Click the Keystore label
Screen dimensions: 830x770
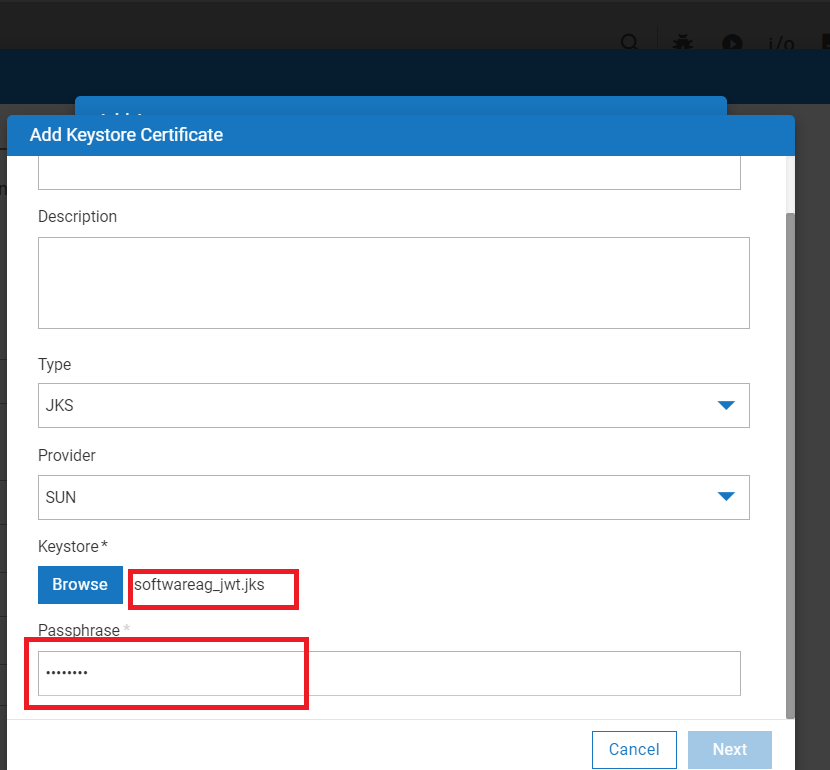click(x=68, y=546)
